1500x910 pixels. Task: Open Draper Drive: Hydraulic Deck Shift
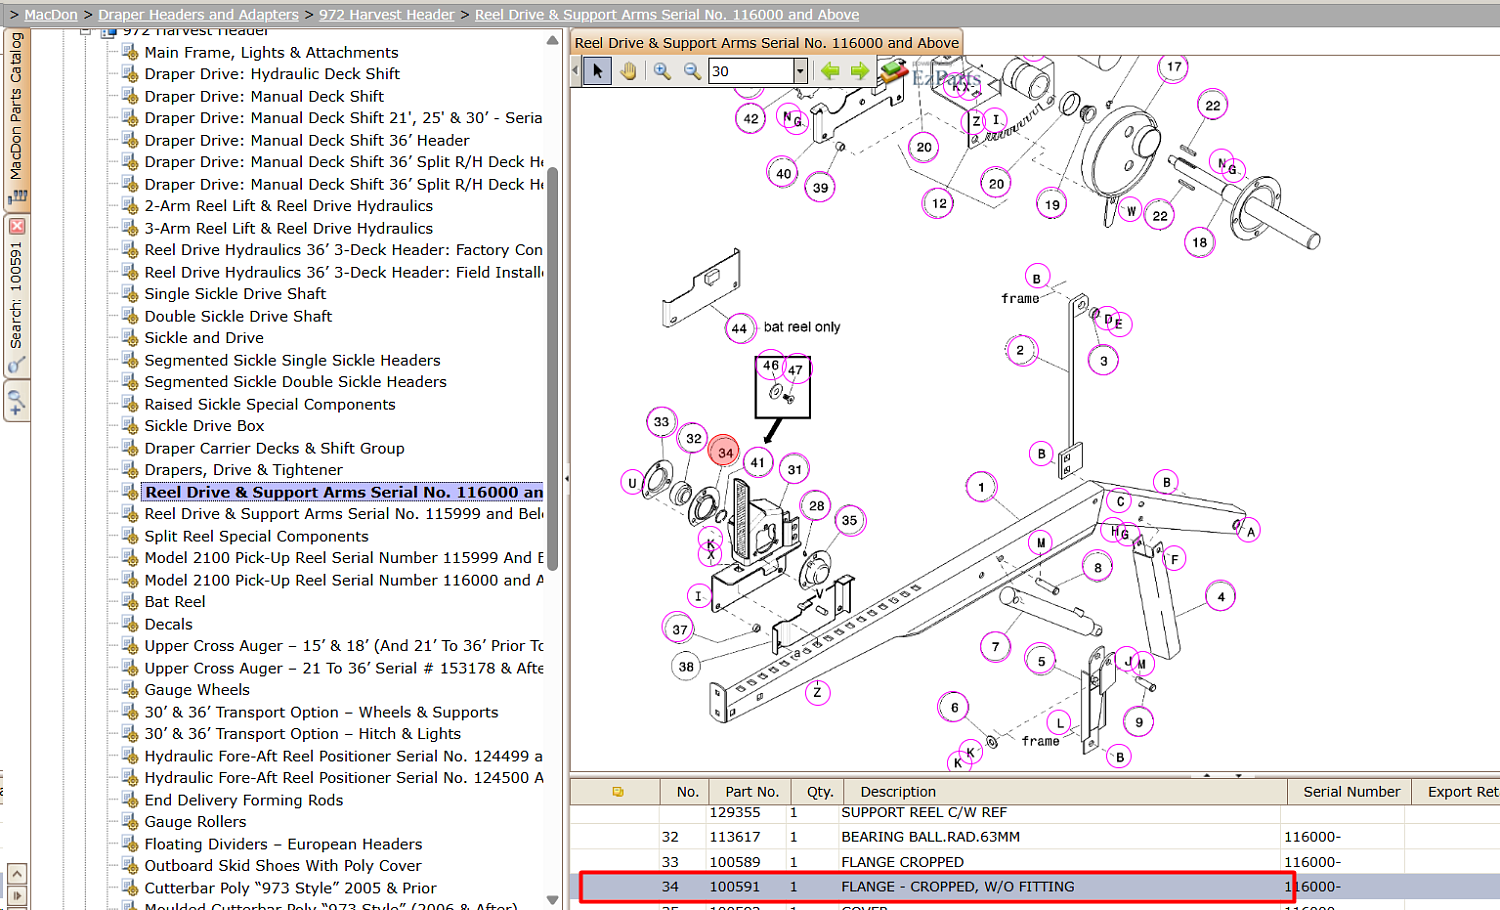point(272,74)
